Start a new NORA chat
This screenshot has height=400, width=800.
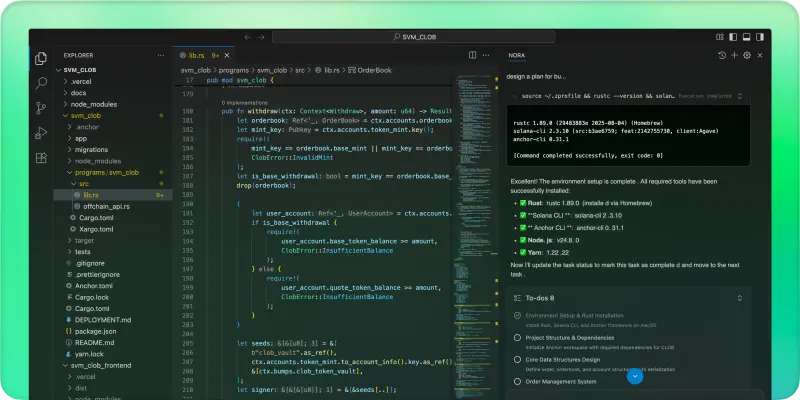coord(733,55)
